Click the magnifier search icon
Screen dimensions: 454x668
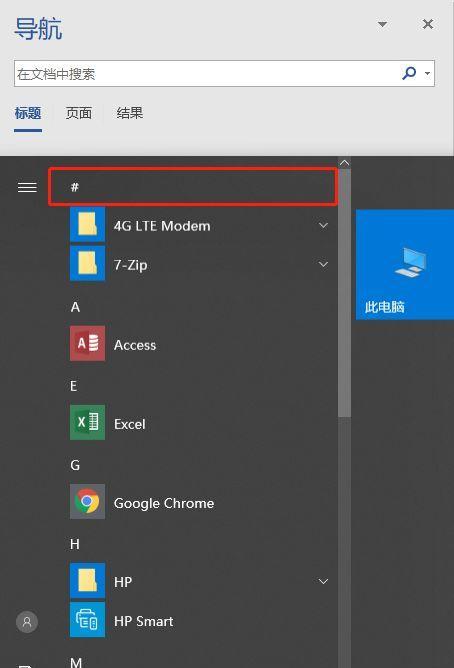409,73
